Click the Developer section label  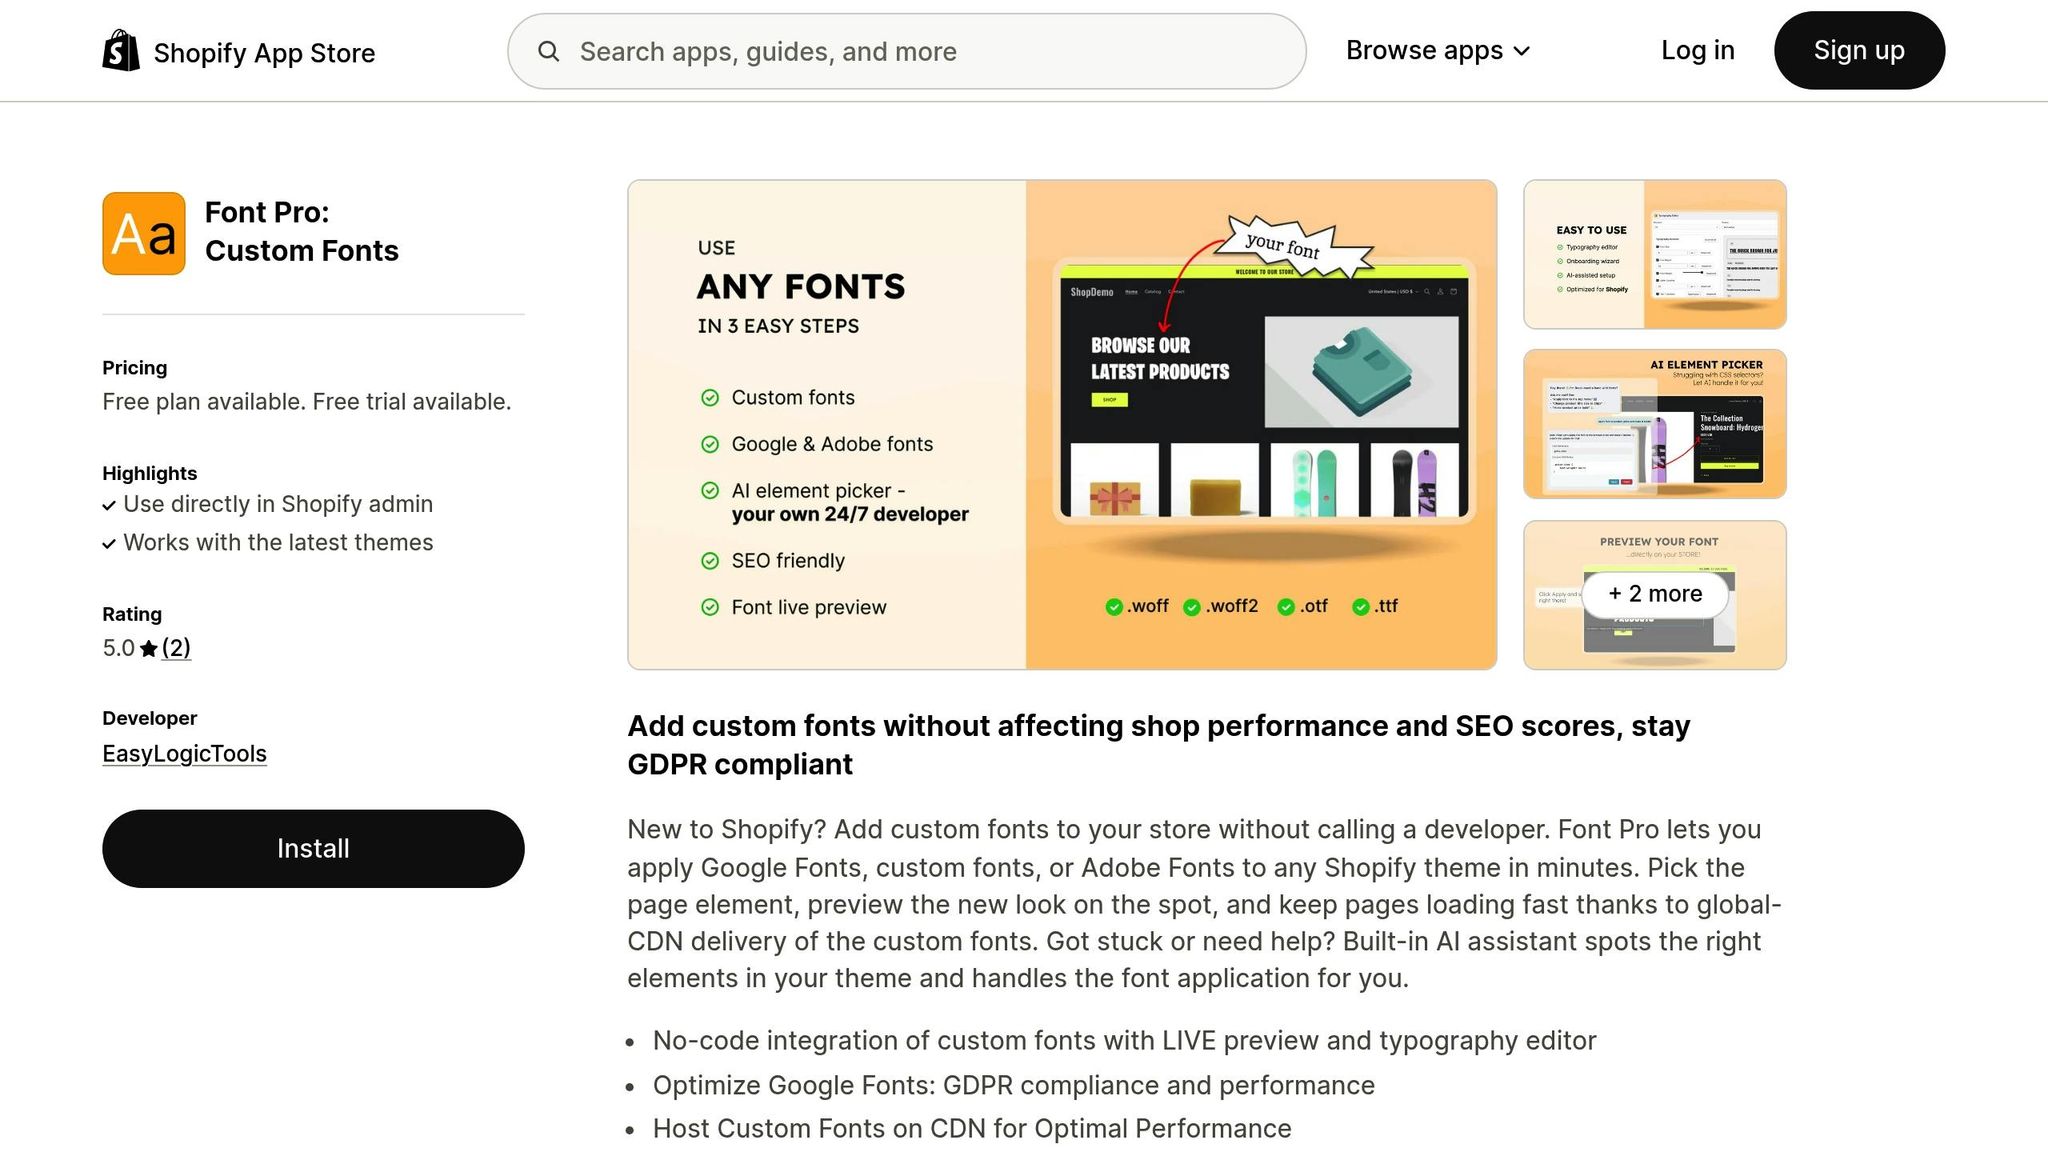[x=150, y=718]
